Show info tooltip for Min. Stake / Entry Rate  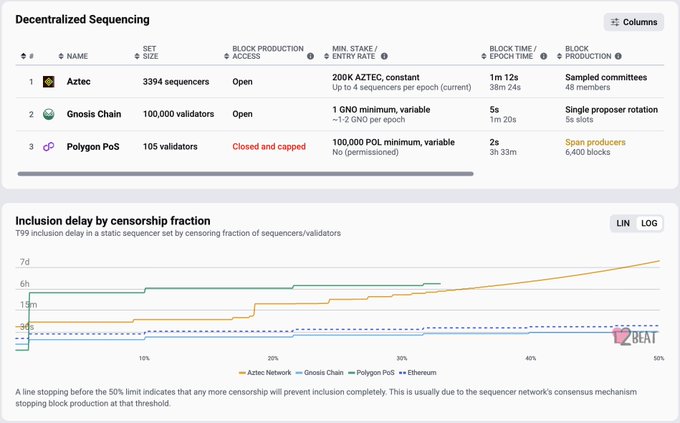point(384,56)
